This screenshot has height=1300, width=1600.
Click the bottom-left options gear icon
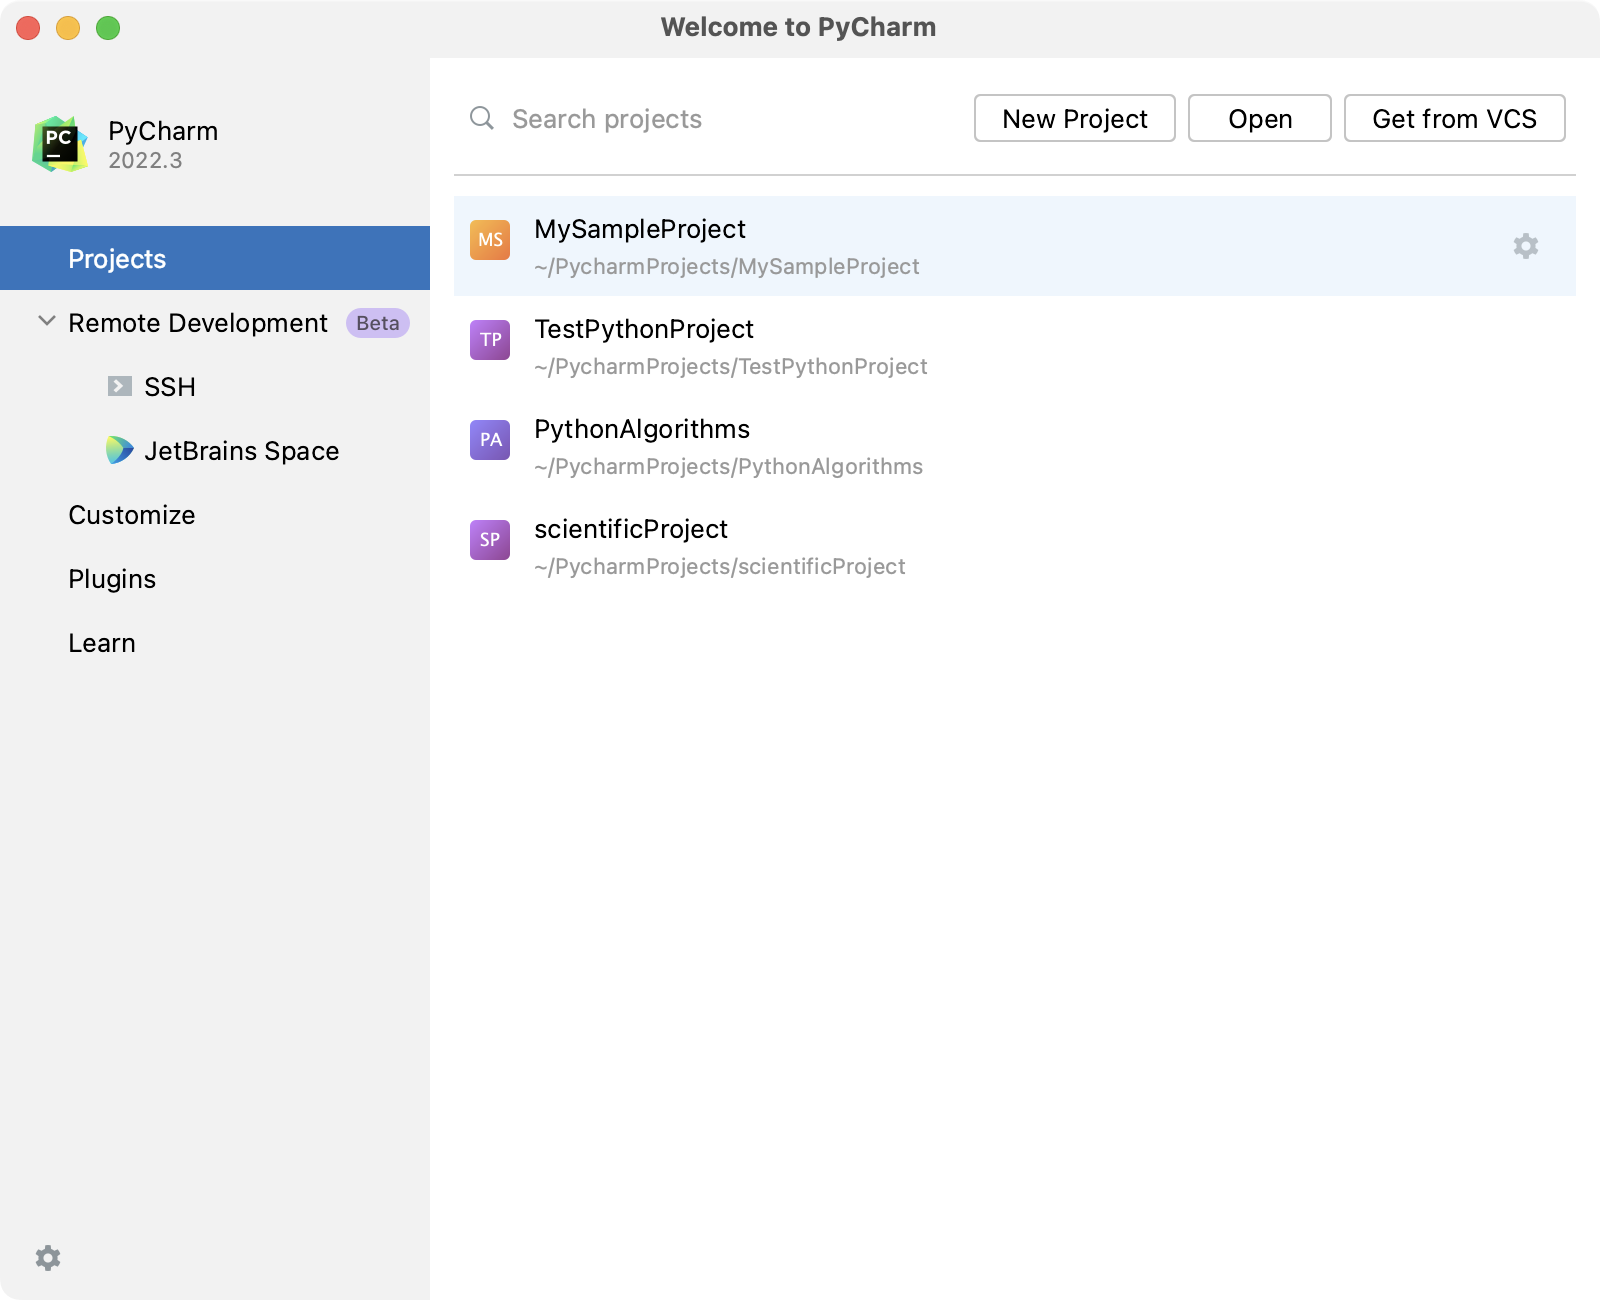click(48, 1257)
